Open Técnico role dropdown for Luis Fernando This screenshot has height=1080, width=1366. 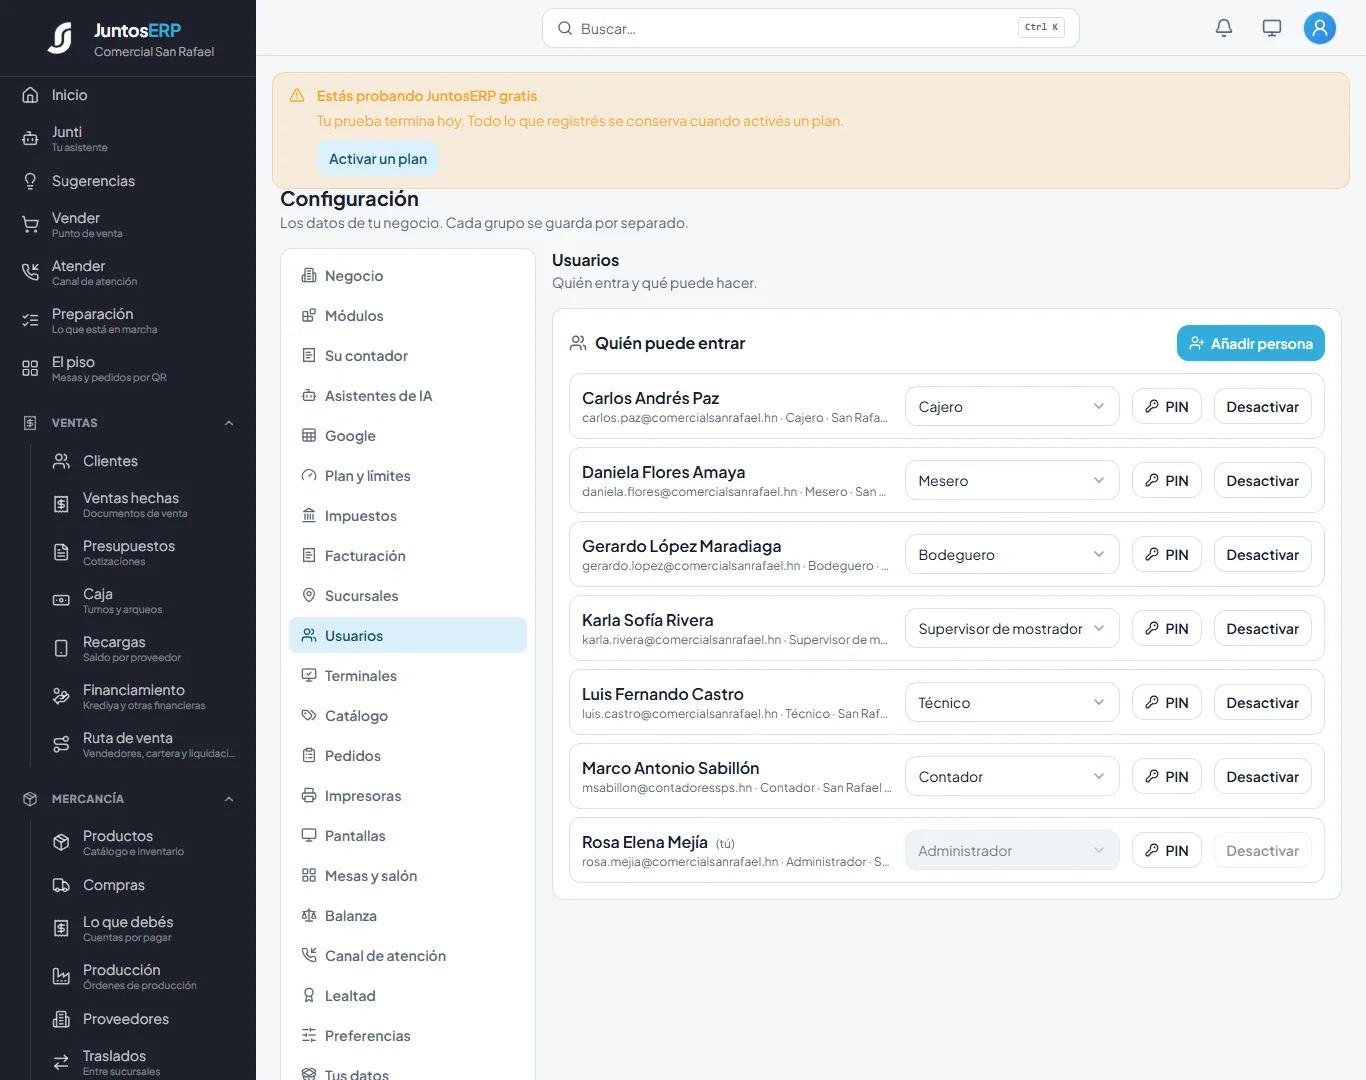(x=1012, y=703)
